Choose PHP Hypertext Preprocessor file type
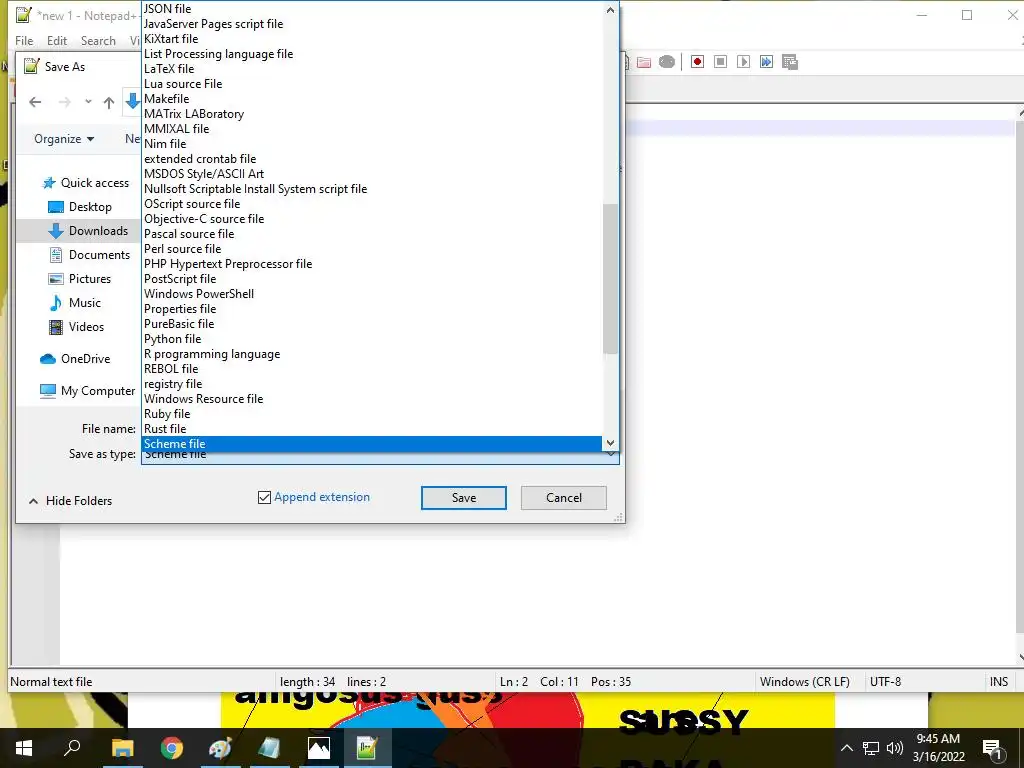Viewport: 1024px width, 768px height. point(372,264)
